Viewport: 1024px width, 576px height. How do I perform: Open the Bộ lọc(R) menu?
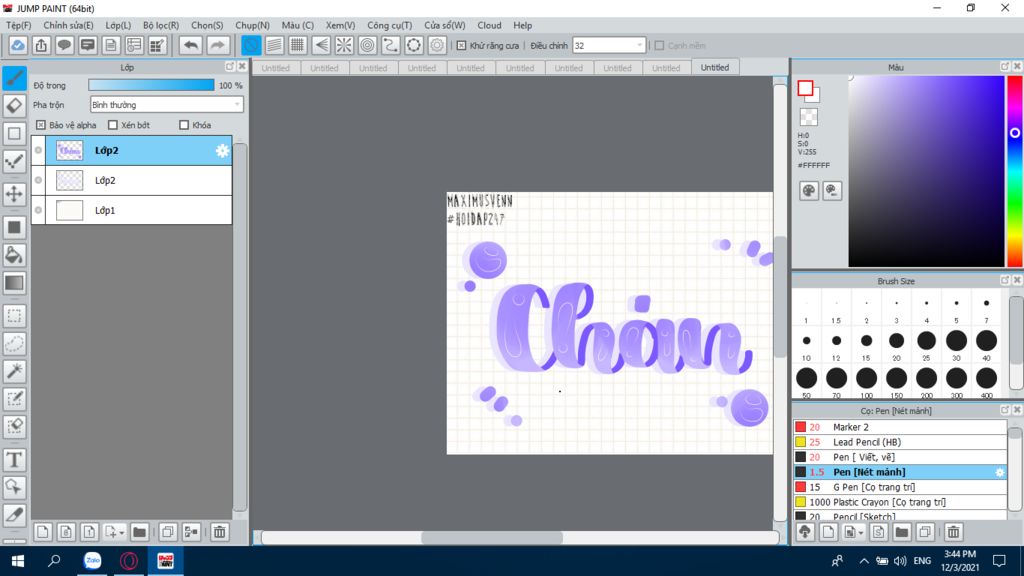(x=161, y=25)
